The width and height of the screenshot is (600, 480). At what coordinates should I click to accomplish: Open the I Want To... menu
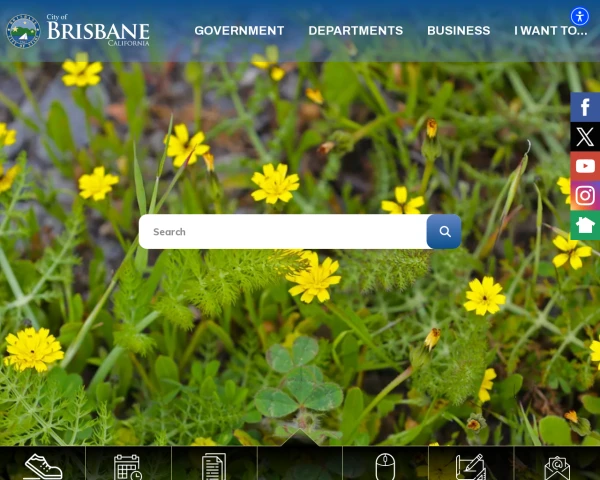[x=550, y=31]
